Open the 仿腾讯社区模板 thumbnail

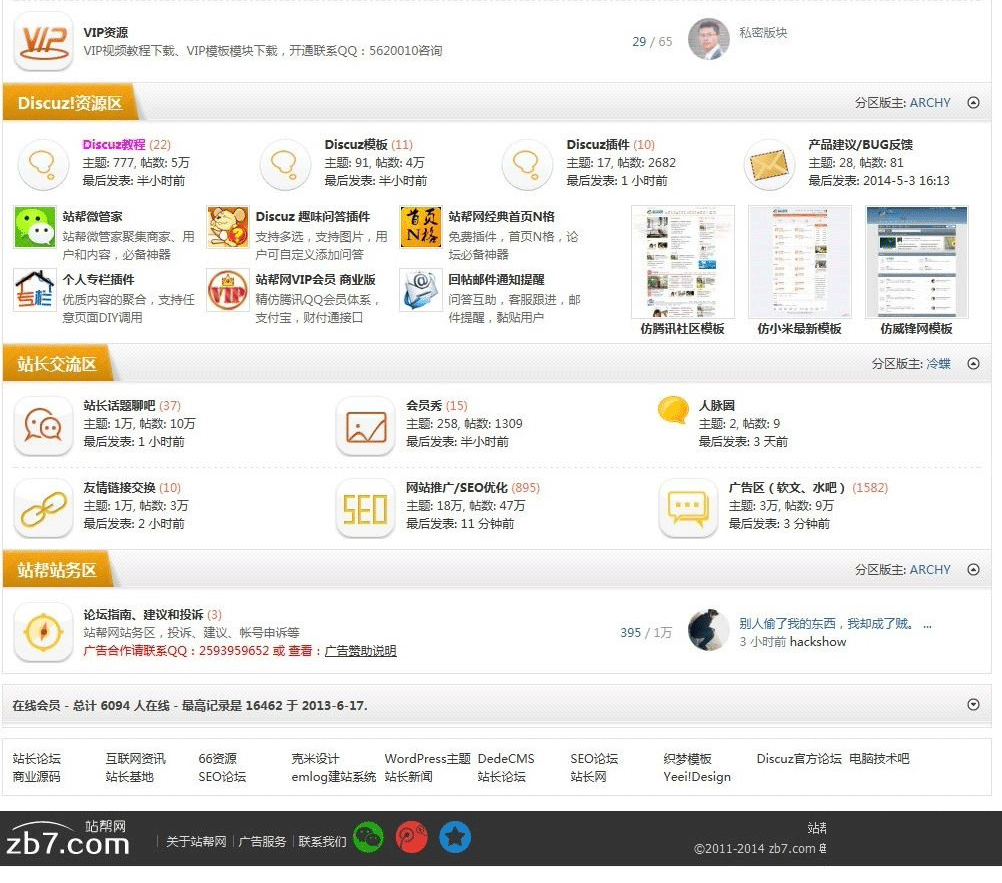[x=682, y=262]
